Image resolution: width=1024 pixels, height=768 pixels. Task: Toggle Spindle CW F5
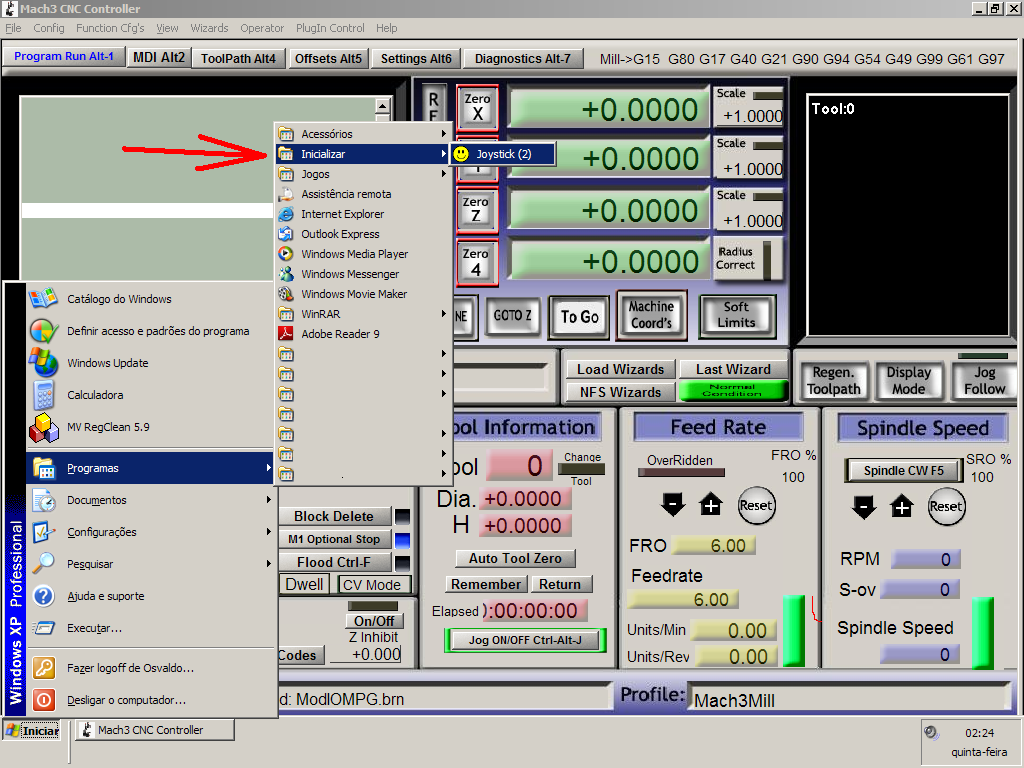[x=903, y=471]
